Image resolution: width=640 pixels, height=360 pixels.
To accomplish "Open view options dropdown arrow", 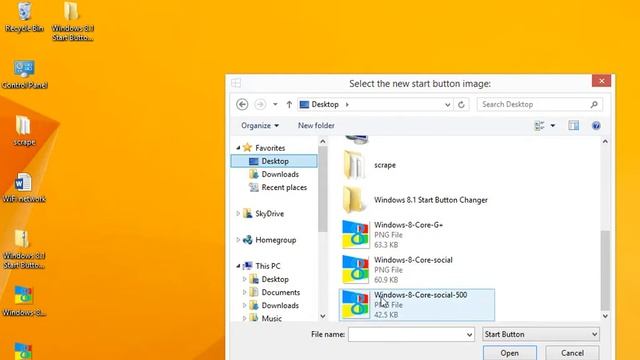I will tap(553, 126).
